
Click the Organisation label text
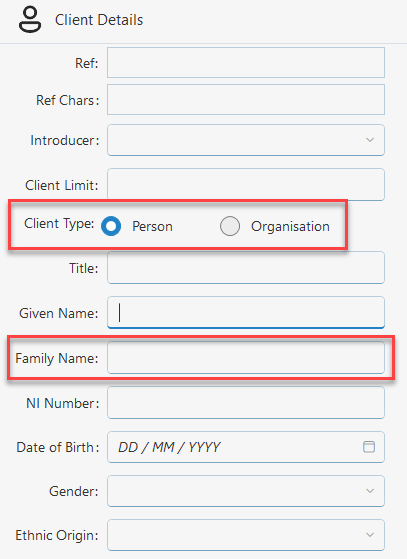[290, 227]
